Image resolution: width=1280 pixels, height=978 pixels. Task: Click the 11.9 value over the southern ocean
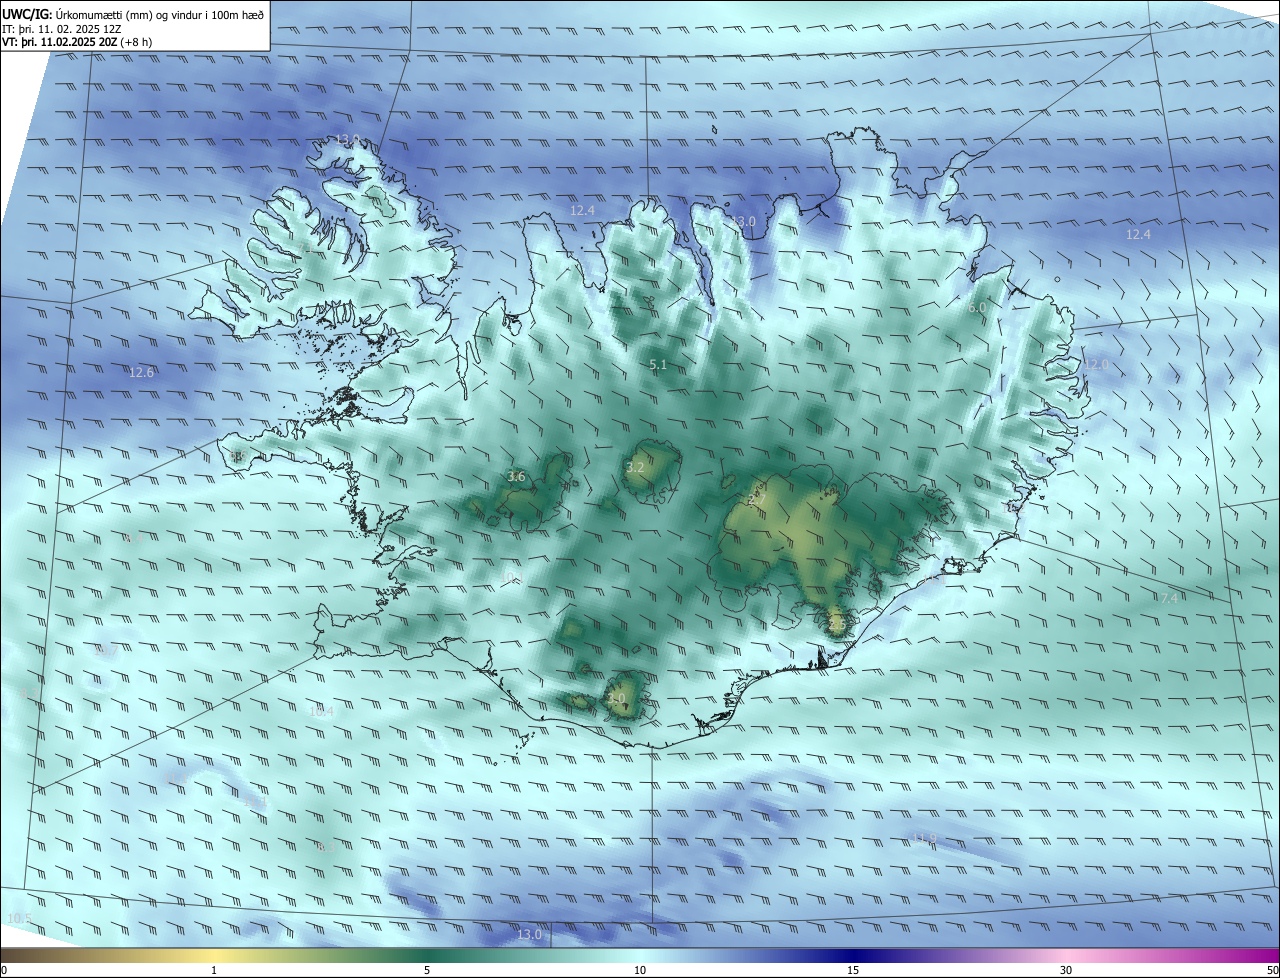(x=924, y=838)
